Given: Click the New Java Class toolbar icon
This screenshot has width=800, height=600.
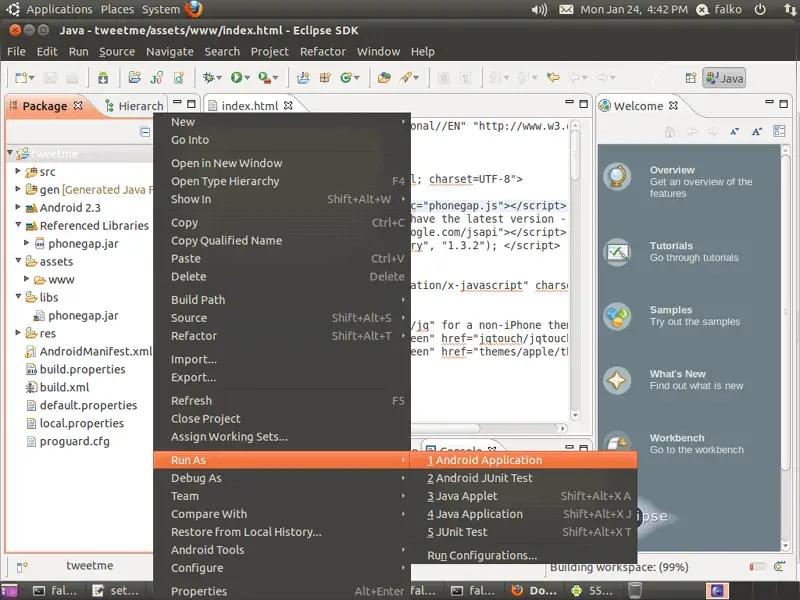Looking at the screenshot, I should pos(346,78).
